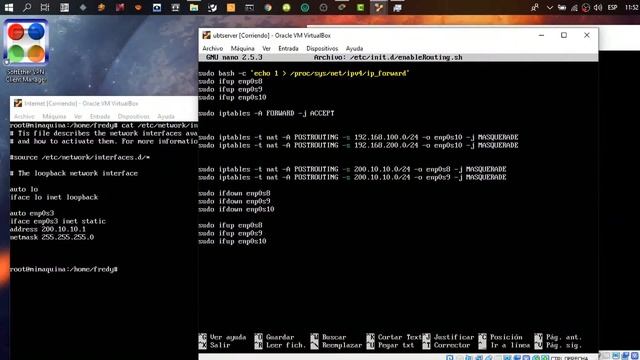This screenshot has height=360, width=640.
Task: Open the clock showing 11:52
Action: (631, 7)
